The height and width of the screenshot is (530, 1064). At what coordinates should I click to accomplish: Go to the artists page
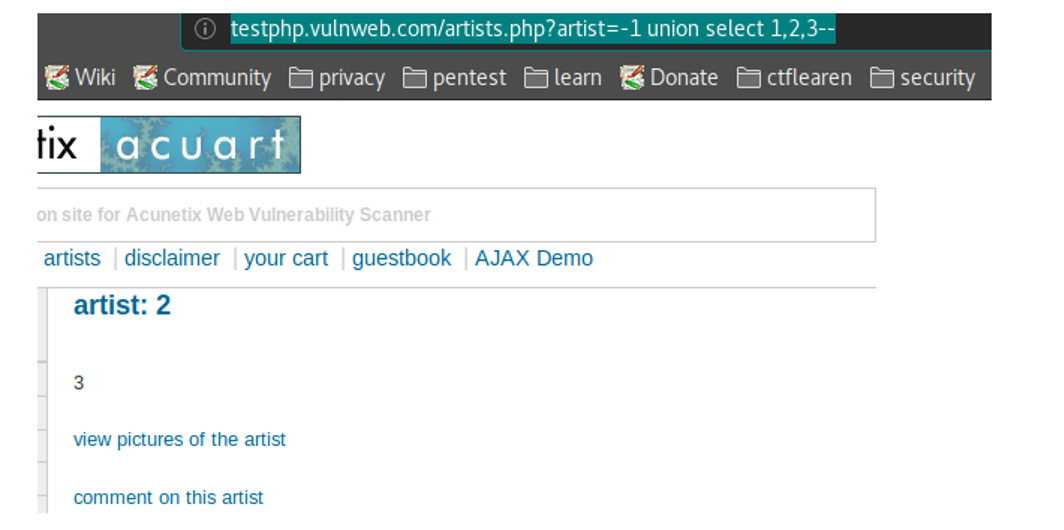[72, 258]
